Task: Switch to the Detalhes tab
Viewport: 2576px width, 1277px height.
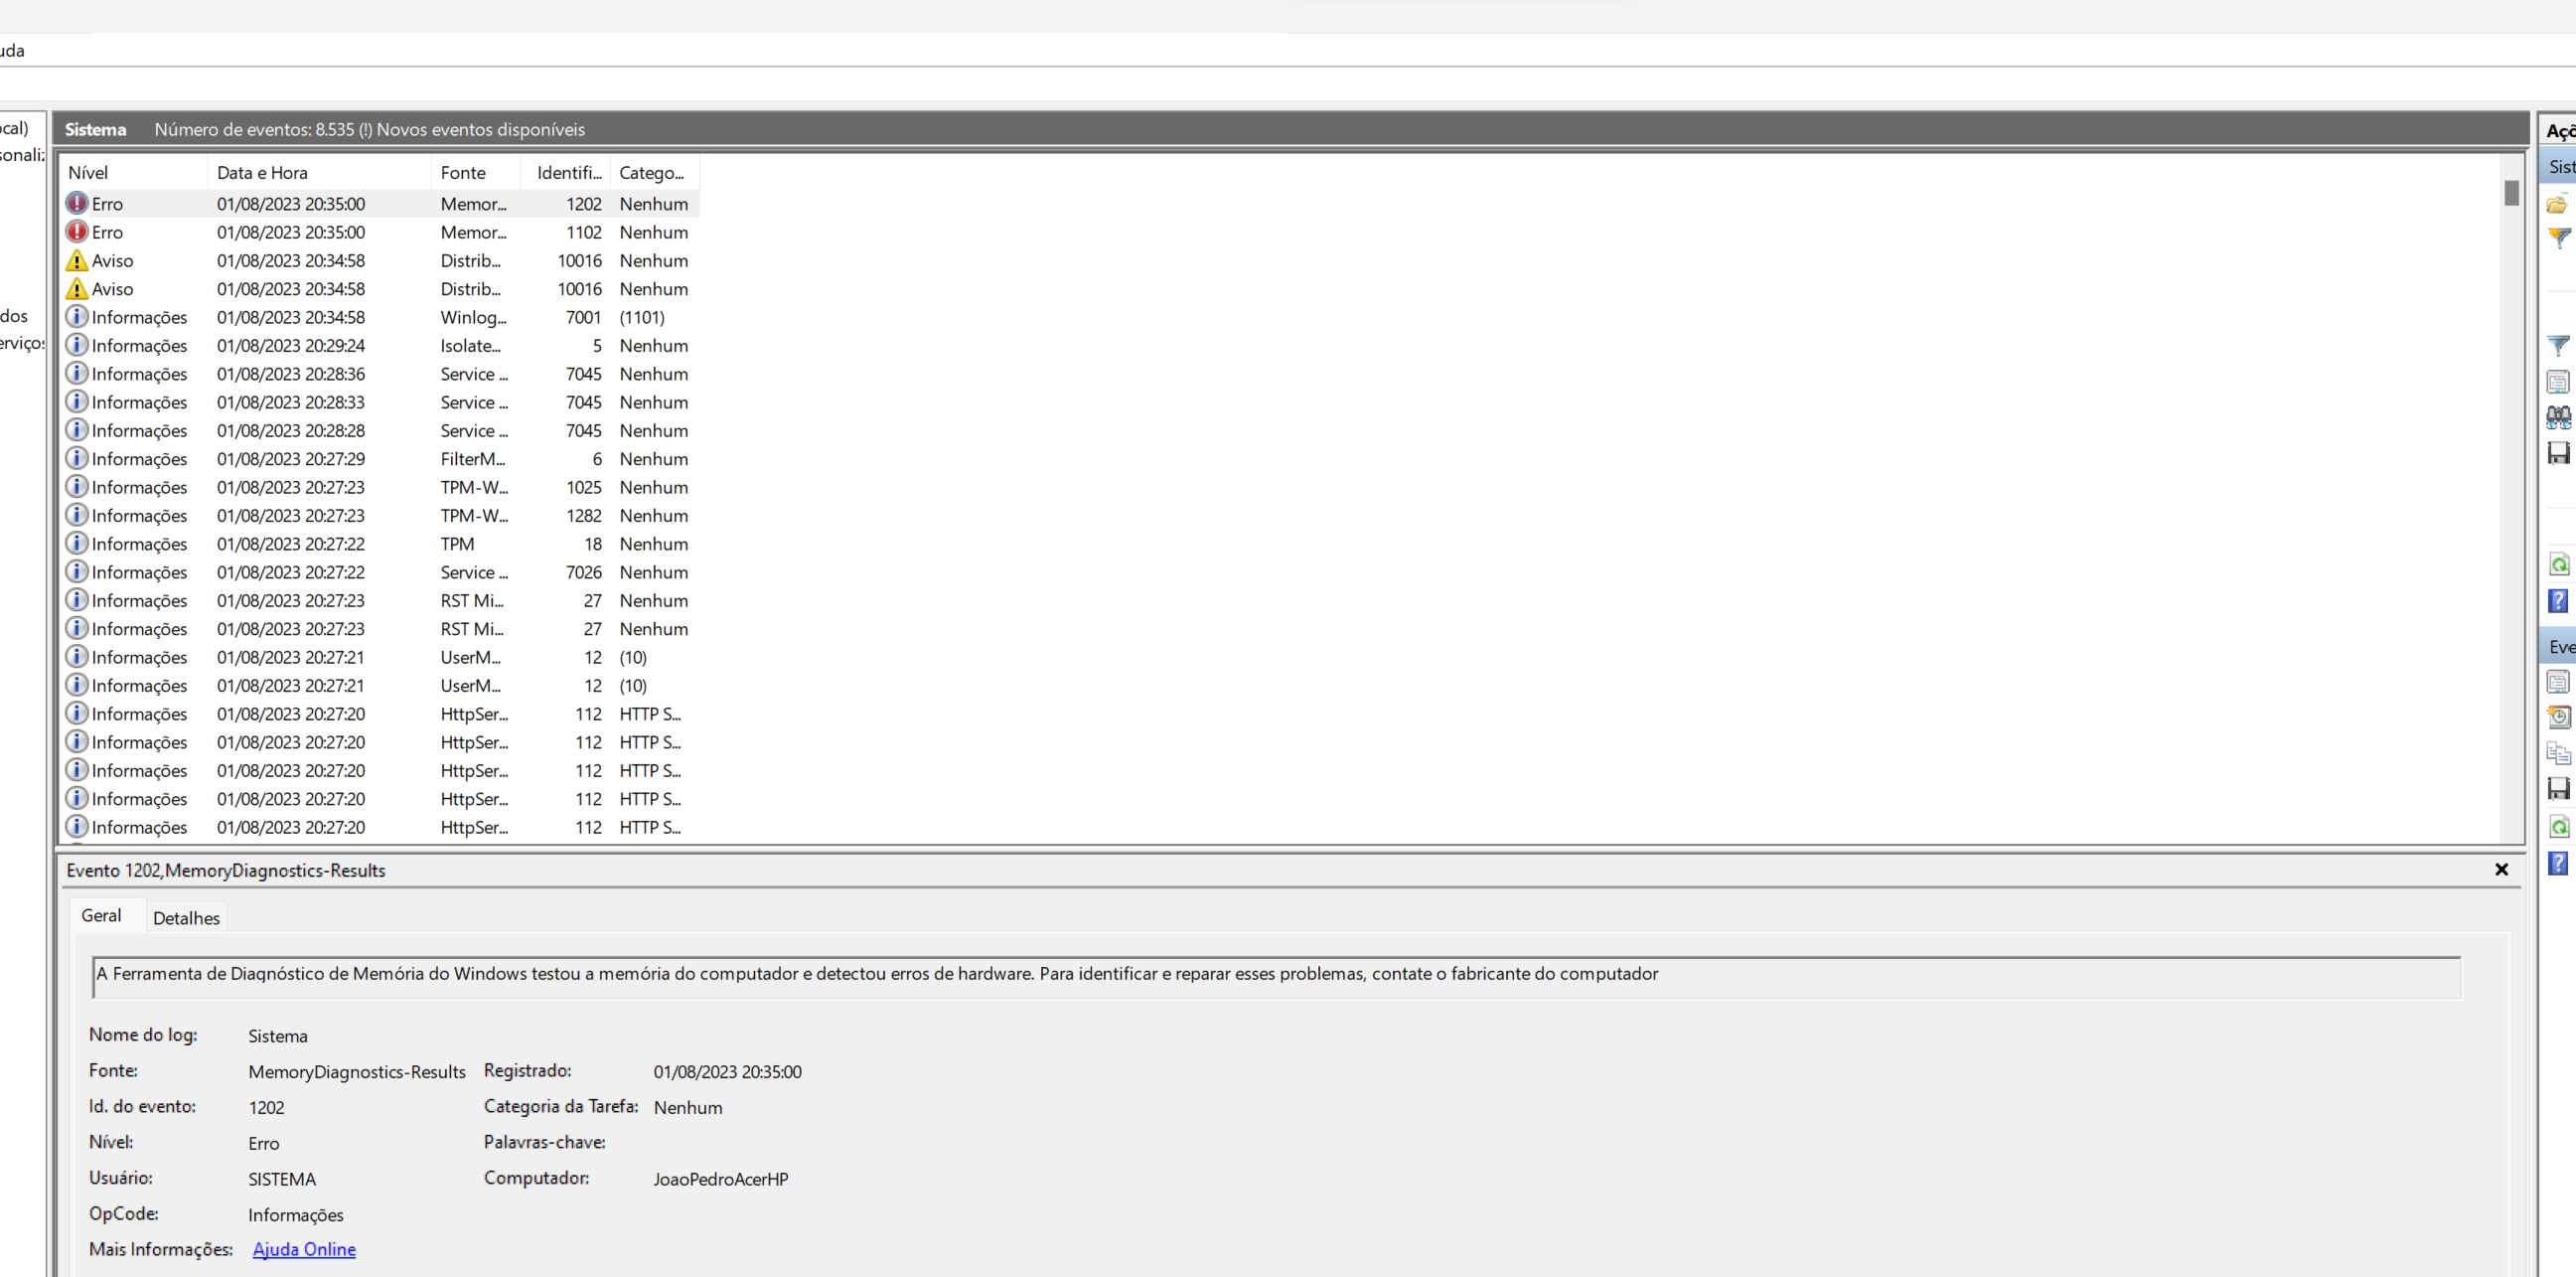Action: pyautogui.click(x=186, y=918)
